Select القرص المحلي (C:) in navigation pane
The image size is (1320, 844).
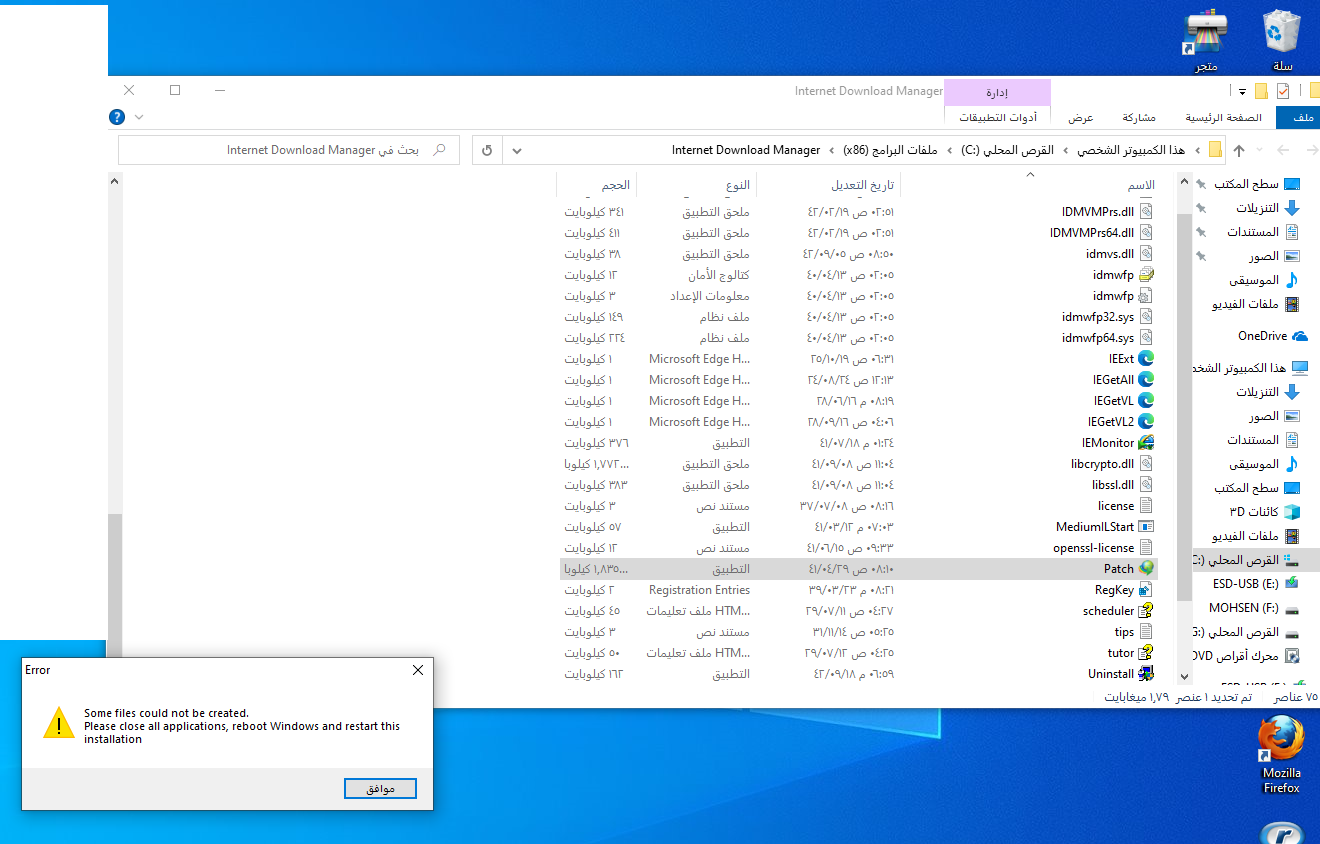[x=1256, y=560]
